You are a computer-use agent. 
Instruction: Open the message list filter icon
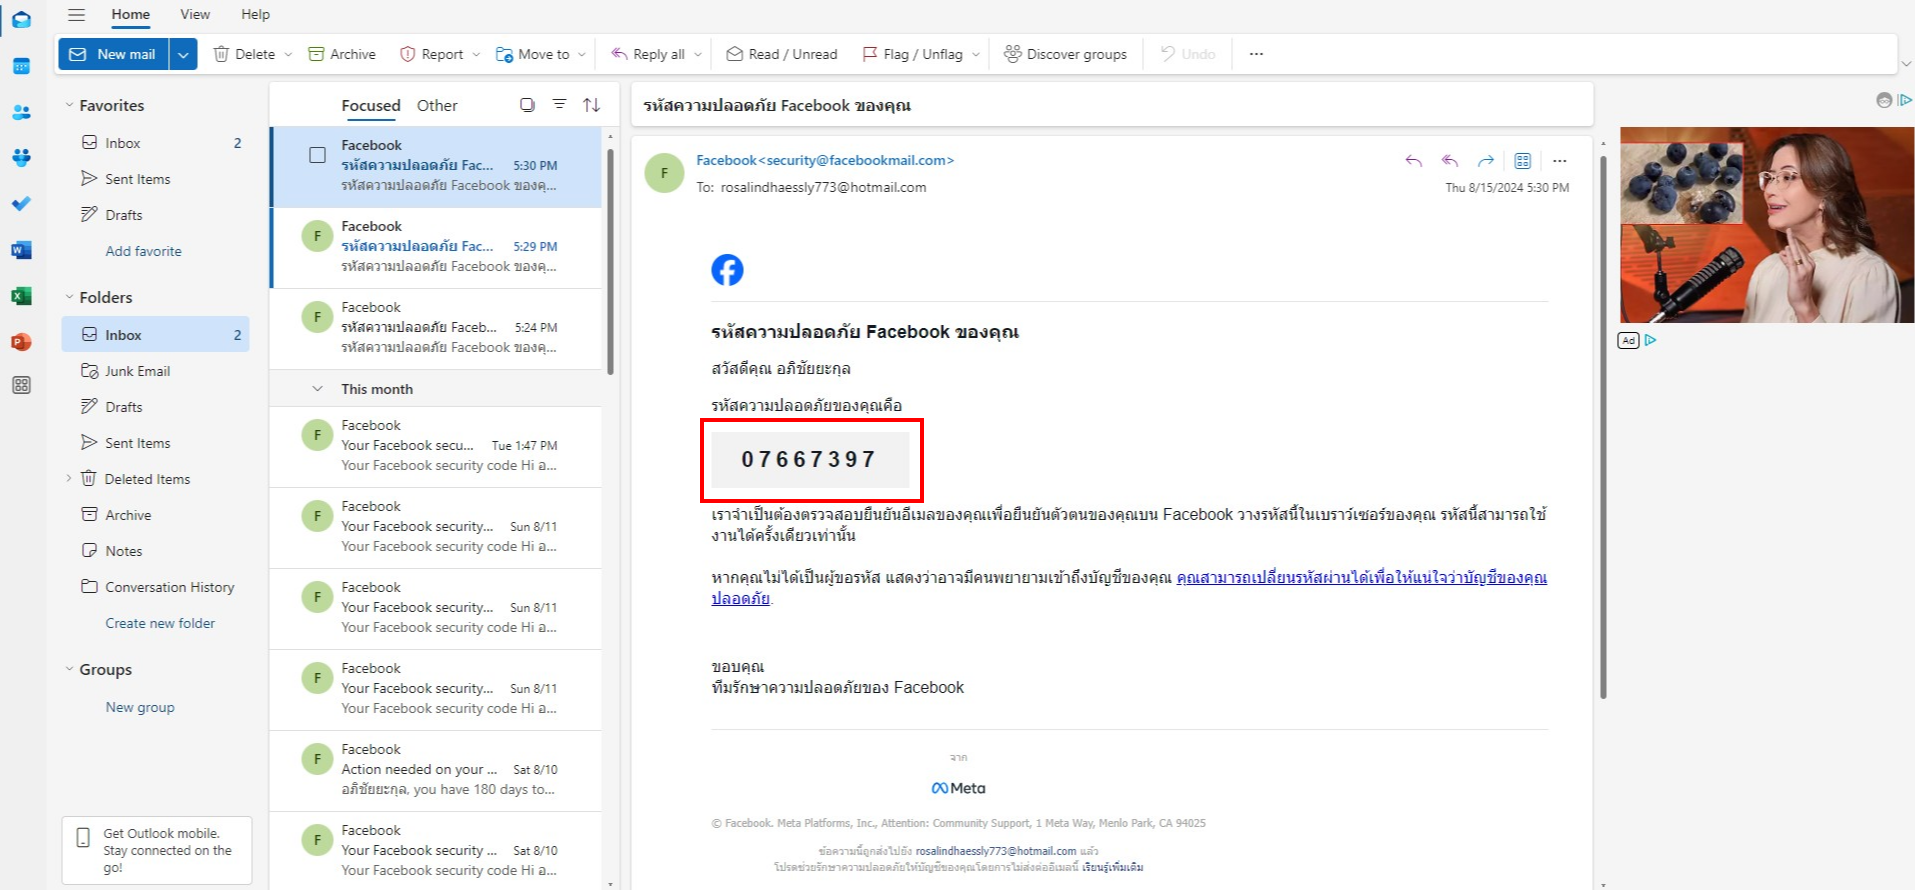click(560, 105)
